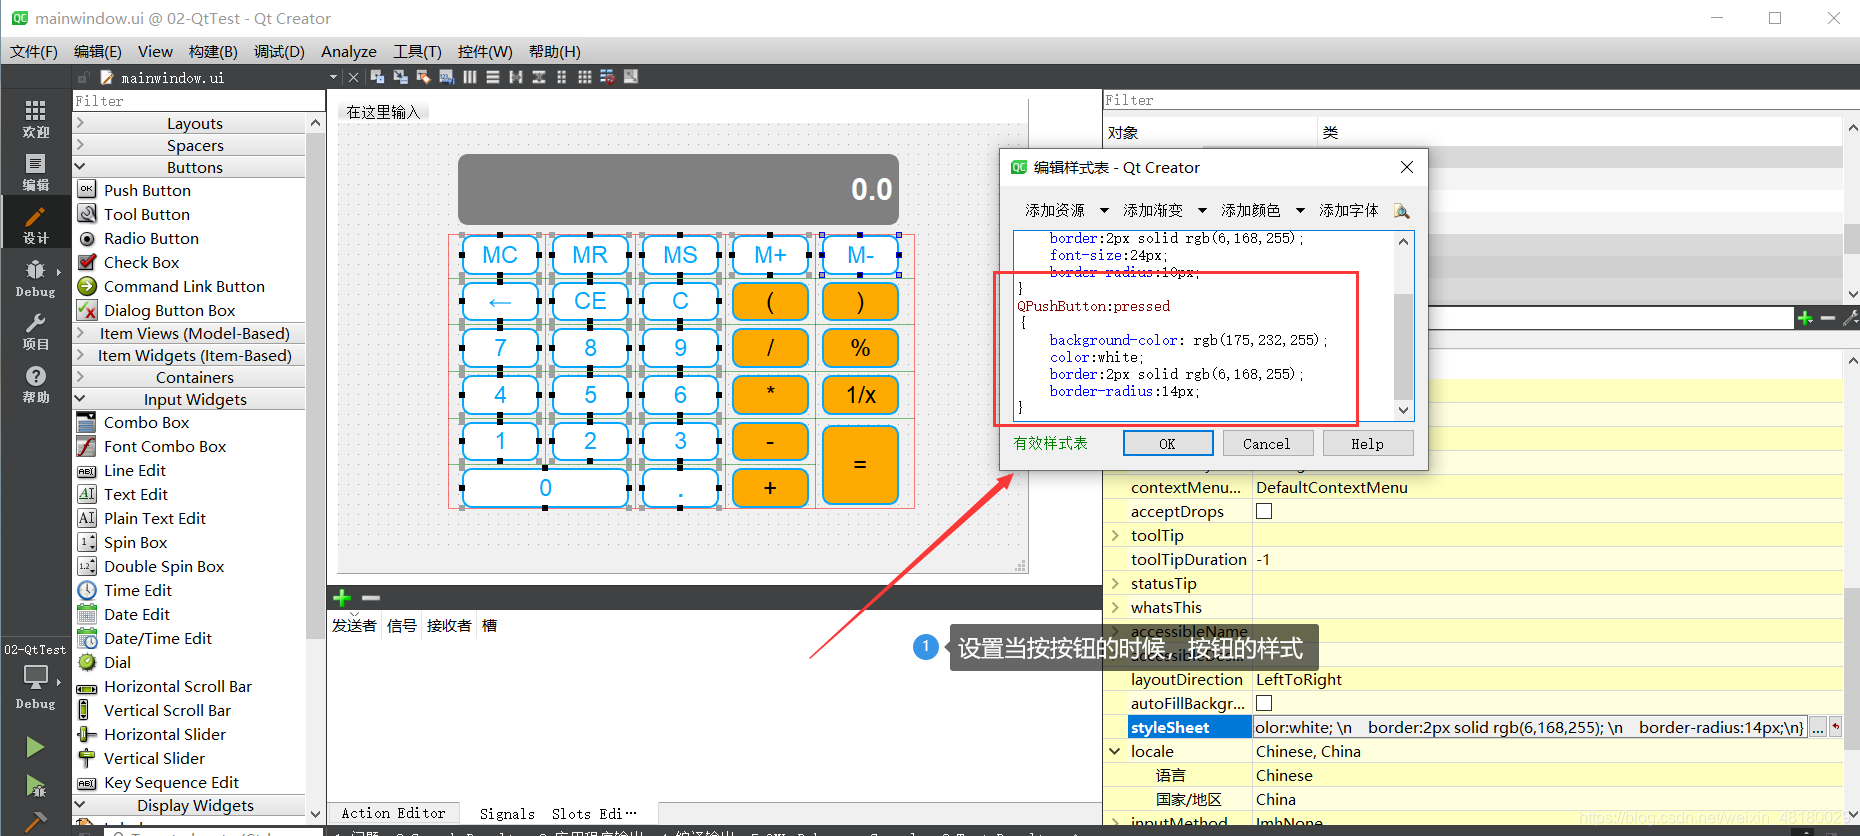This screenshot has width=1860, height=836.
Task: Click the object inspector Filter field
Action: click(x=1481, y=100)
